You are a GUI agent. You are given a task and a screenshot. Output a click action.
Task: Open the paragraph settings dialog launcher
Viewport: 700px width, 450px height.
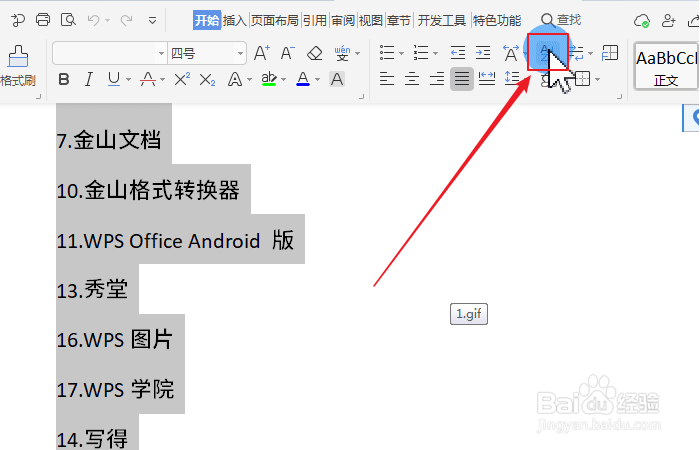(x=620, y=96)
